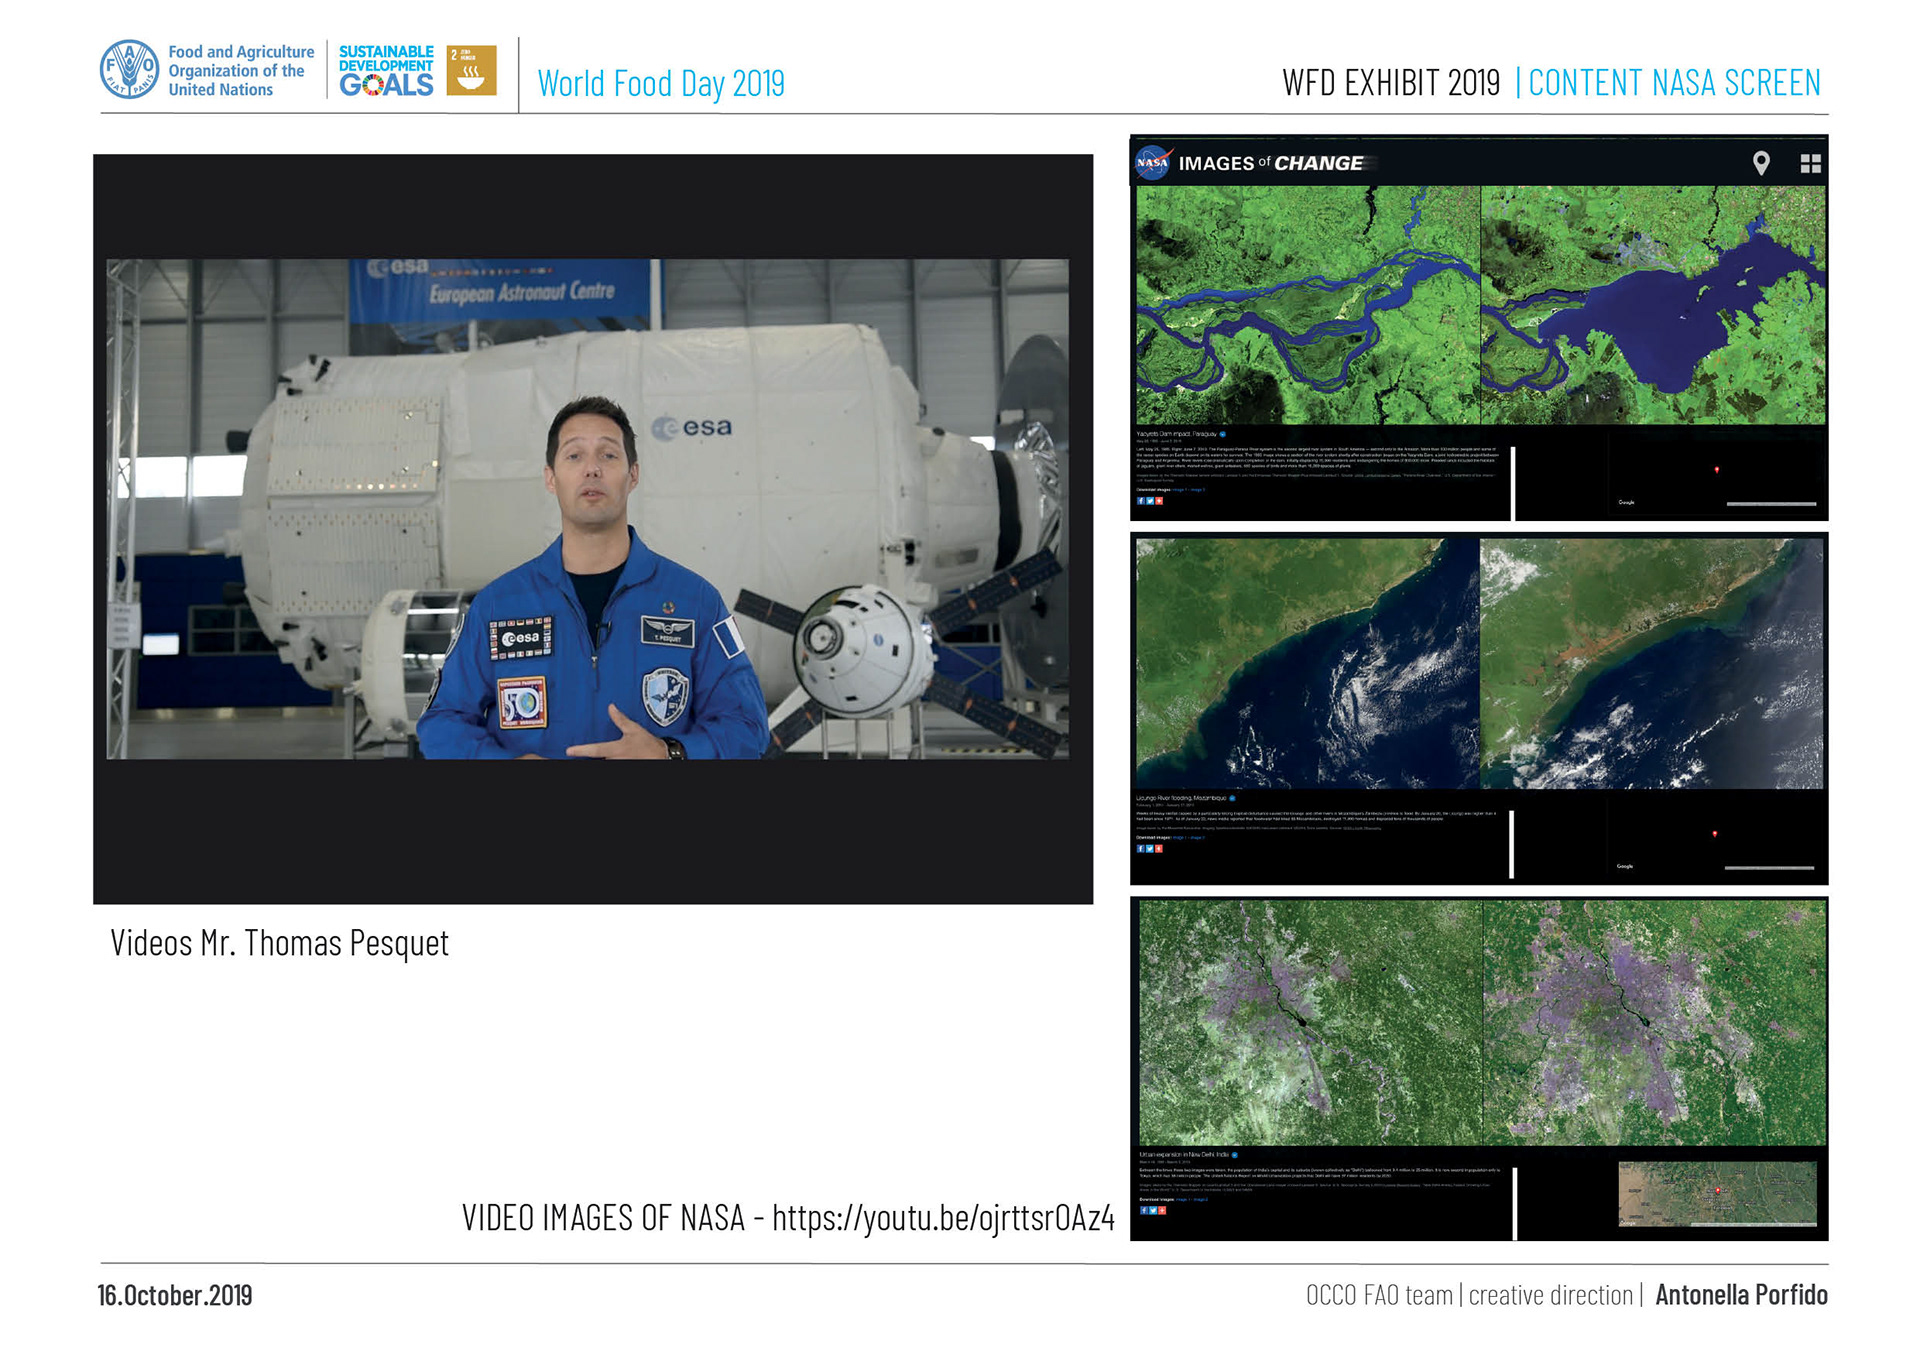Click the NASA meatball logo
1920x1358 pixels.
[1153, 162]
